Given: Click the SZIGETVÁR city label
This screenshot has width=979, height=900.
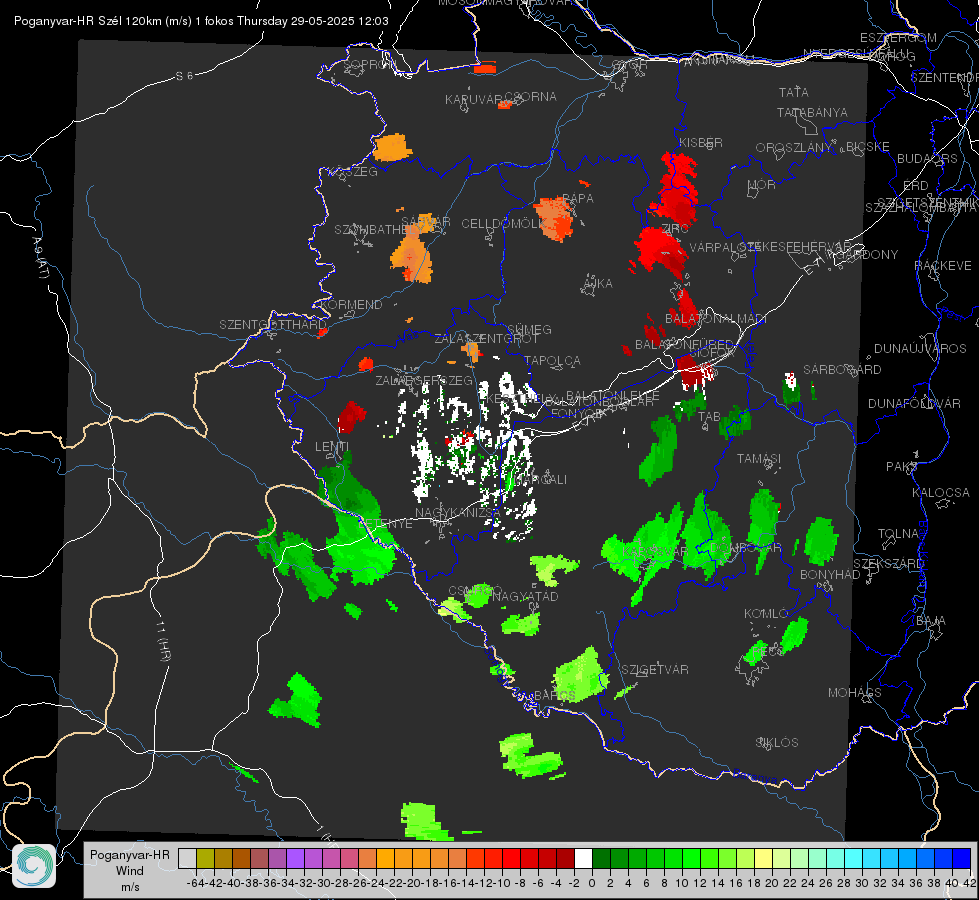Looking at the screenshot, I should pos(655,670).
